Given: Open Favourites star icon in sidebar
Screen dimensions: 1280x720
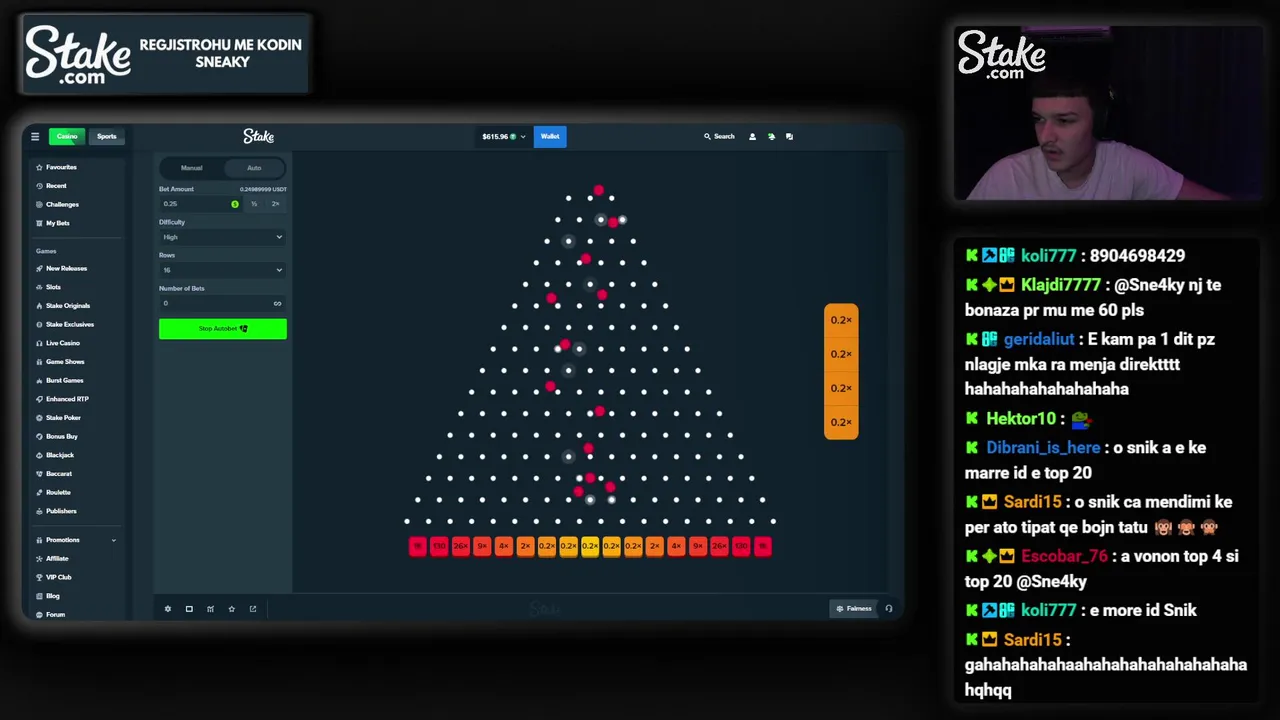Looking at the screenshot, I should [x=39, y=167].
